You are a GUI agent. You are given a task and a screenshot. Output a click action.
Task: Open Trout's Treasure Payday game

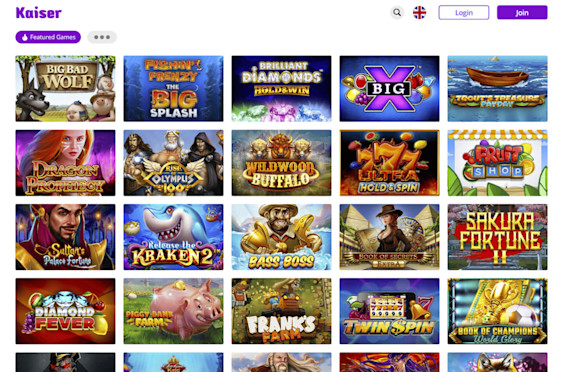(x=498, y=88)
